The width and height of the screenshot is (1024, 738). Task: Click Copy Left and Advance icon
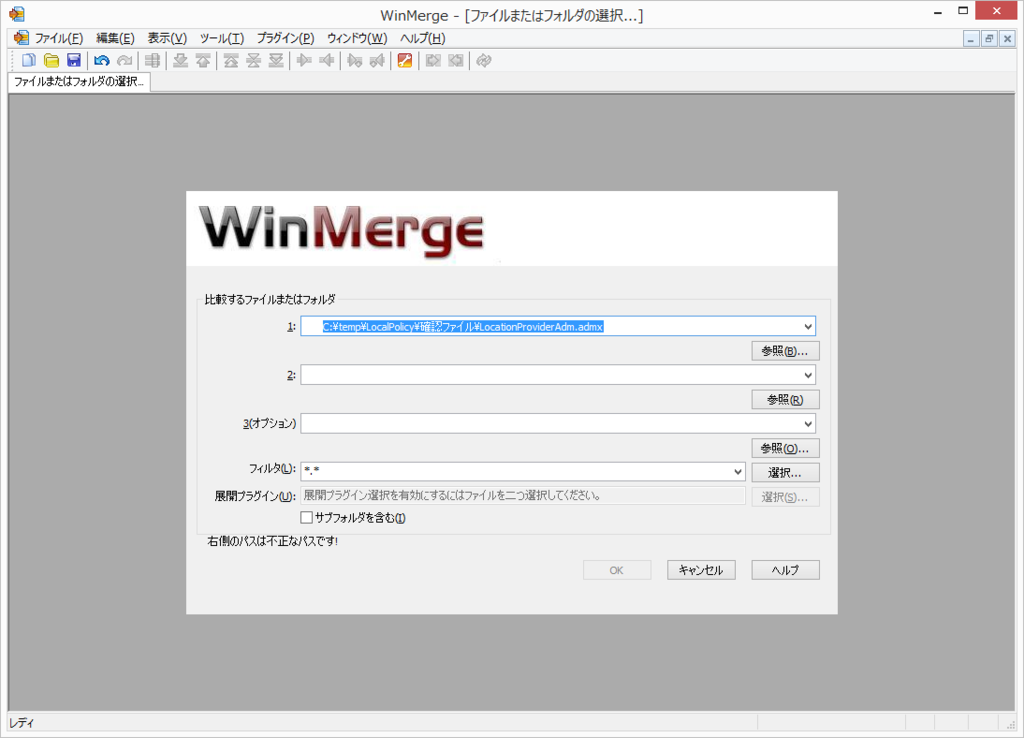(377, 61)
